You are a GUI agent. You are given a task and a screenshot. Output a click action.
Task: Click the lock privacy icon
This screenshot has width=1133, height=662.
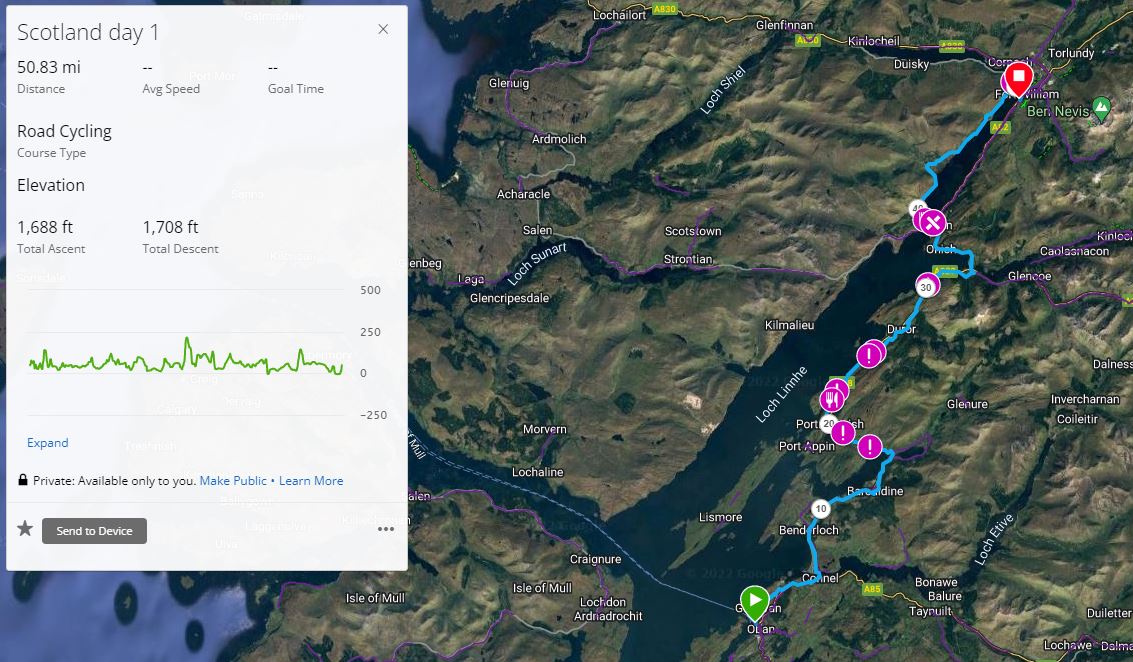(23, 480)
